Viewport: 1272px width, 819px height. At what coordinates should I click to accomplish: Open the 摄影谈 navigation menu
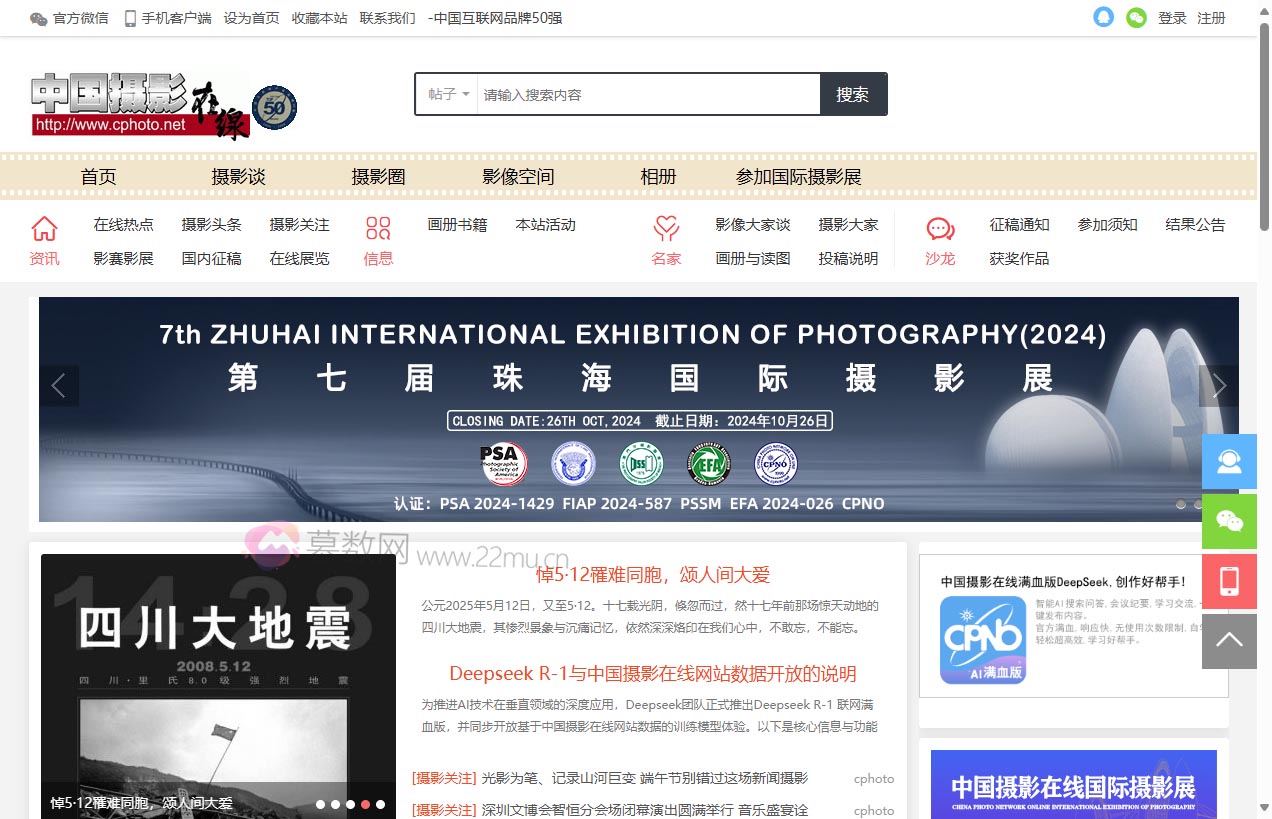(240, 176)
